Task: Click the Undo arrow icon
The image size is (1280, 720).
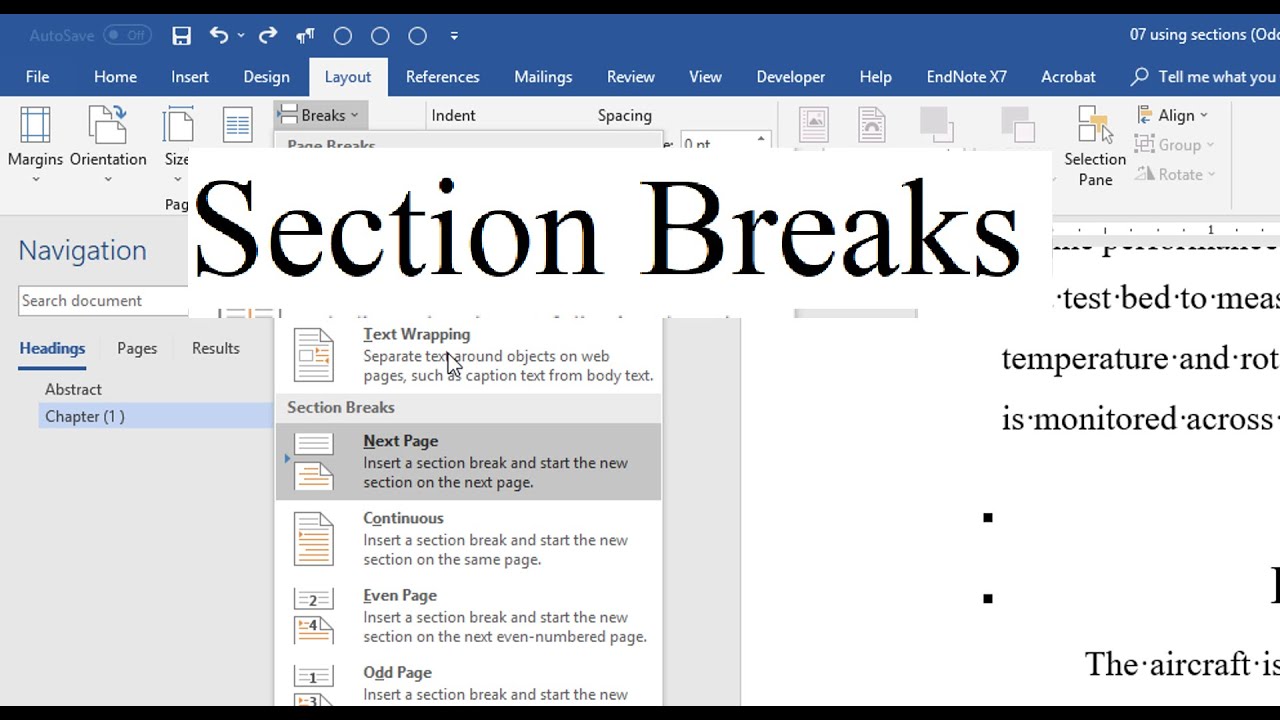Action: (219, 36)
